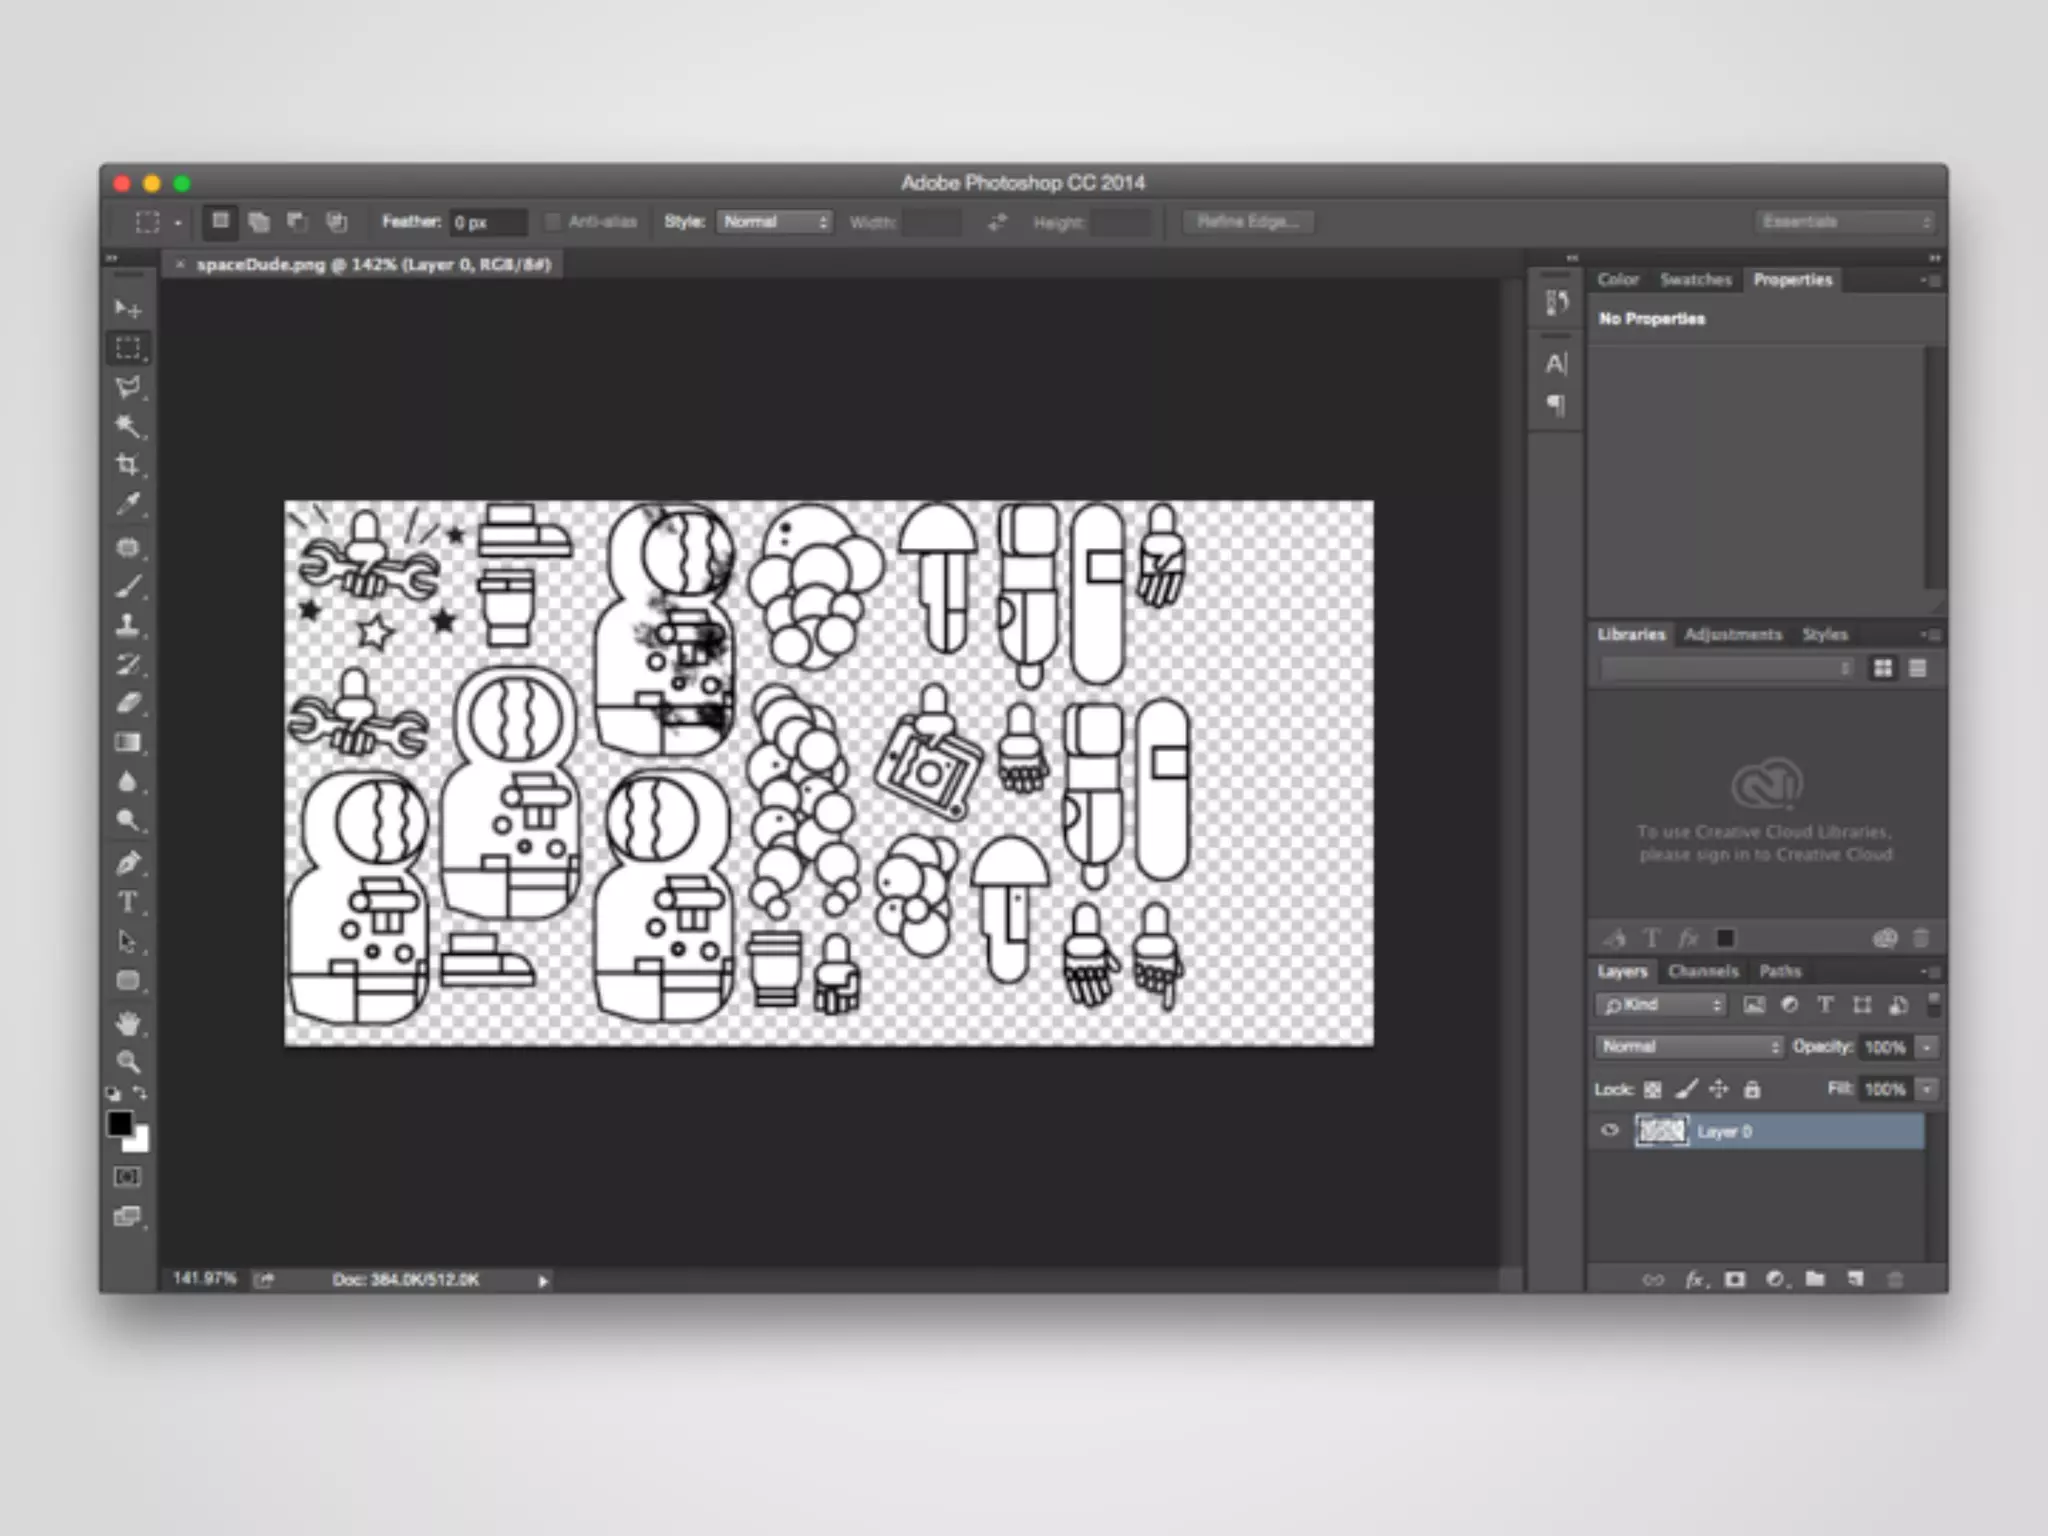Pick the Eyedropper tool
The height and width of the screenshot is (1536, 2048).
[128, 504]
